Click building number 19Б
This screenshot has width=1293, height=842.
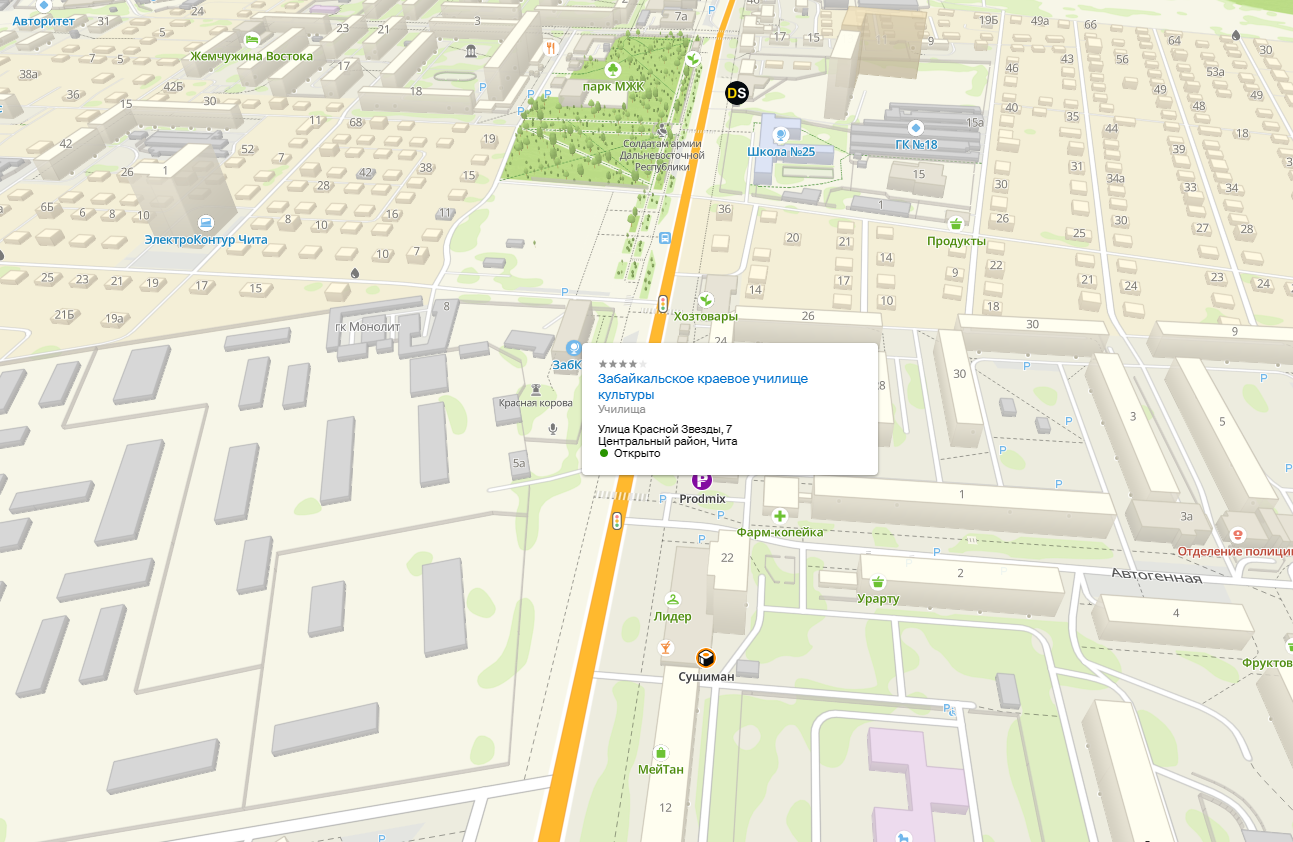[989, 20]
